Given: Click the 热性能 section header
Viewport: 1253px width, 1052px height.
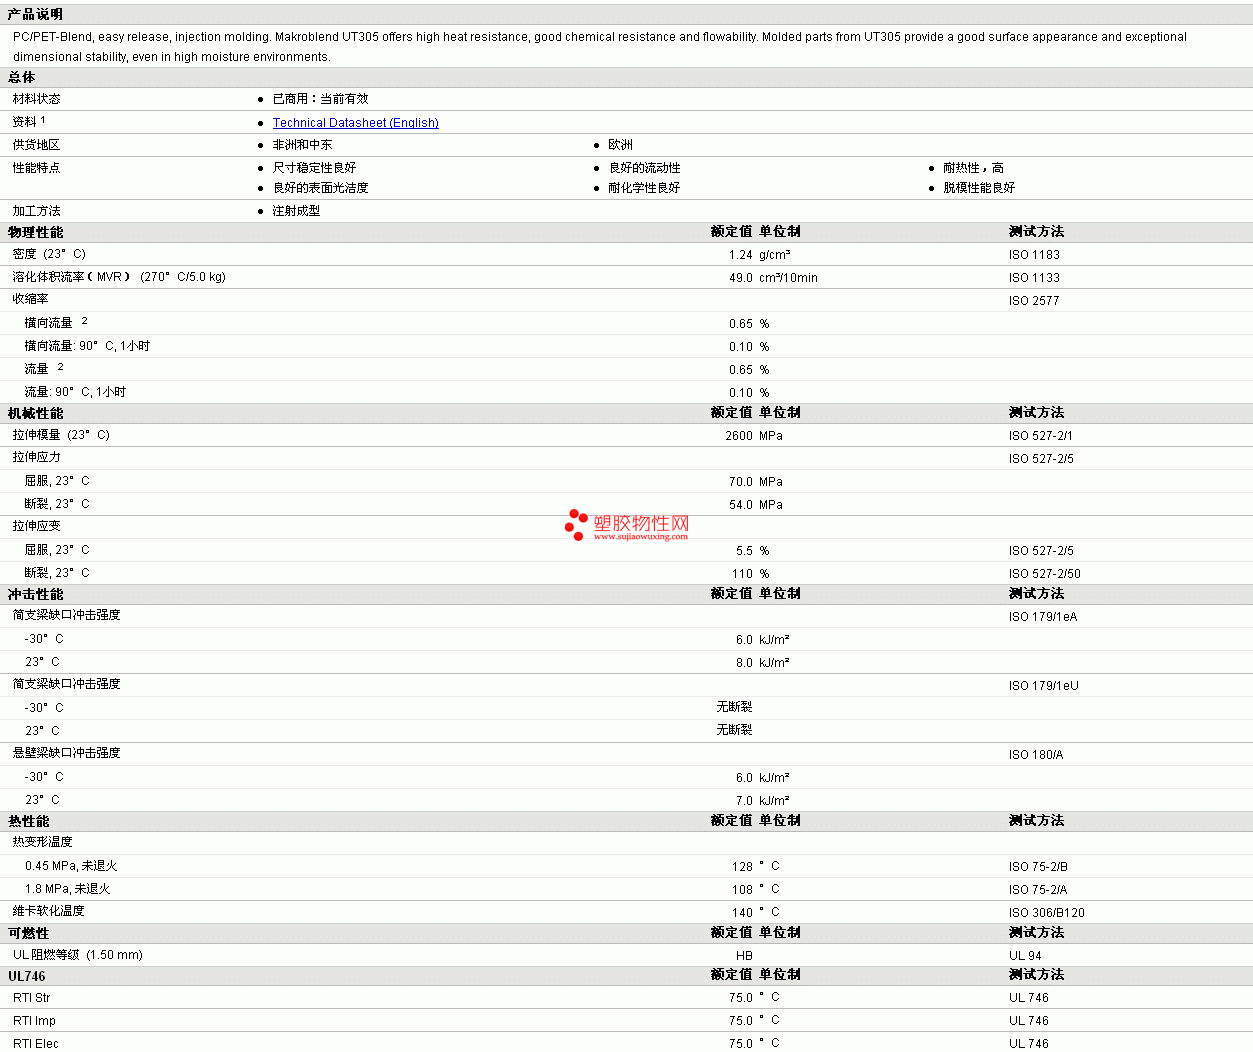Looking at the screenshot, I should click(29, 821).
